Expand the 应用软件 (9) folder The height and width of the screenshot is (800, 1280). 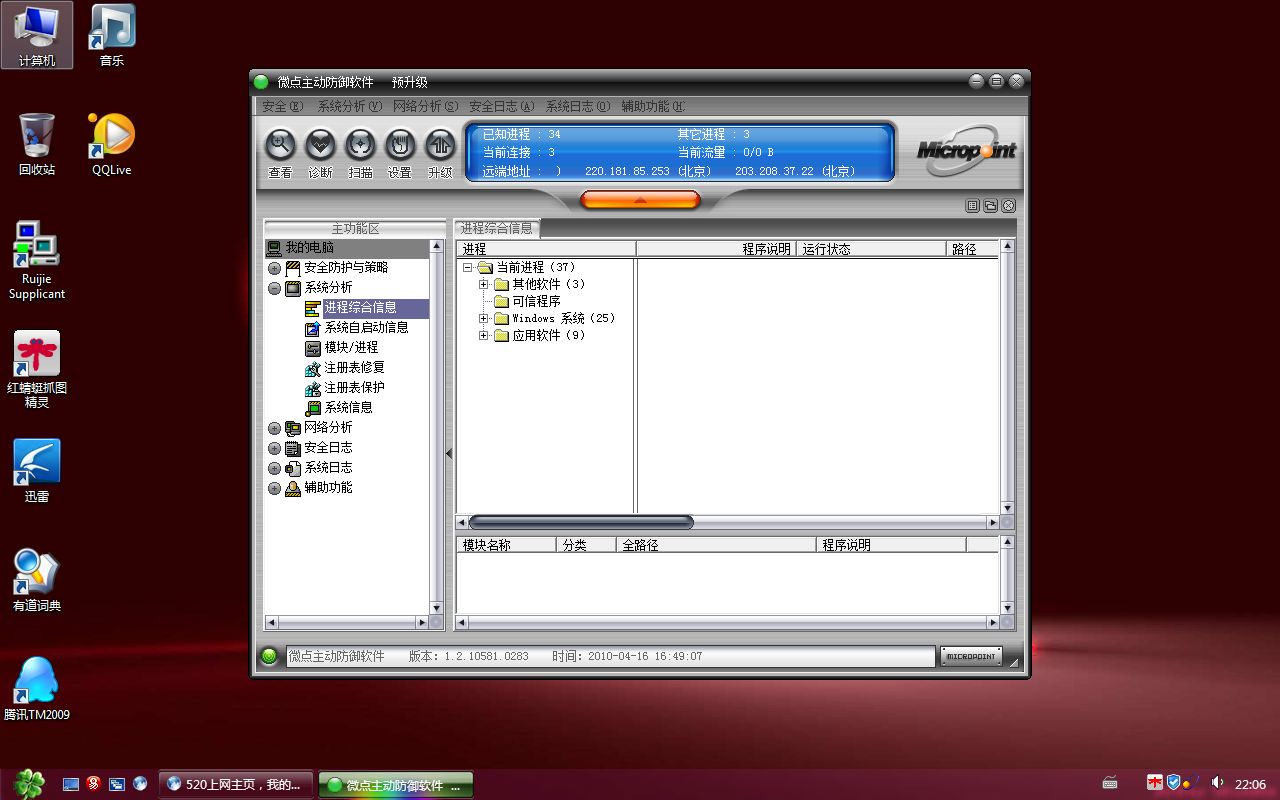(484, 335)
